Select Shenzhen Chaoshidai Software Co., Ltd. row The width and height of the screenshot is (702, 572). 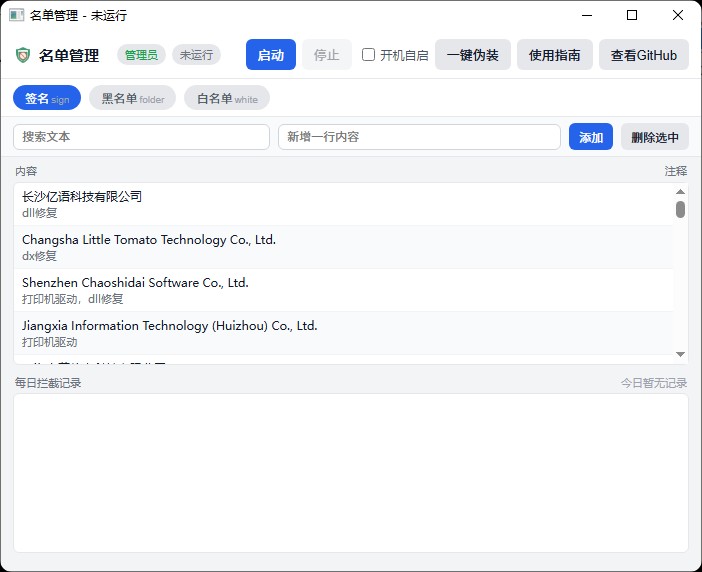pos(343,290)
